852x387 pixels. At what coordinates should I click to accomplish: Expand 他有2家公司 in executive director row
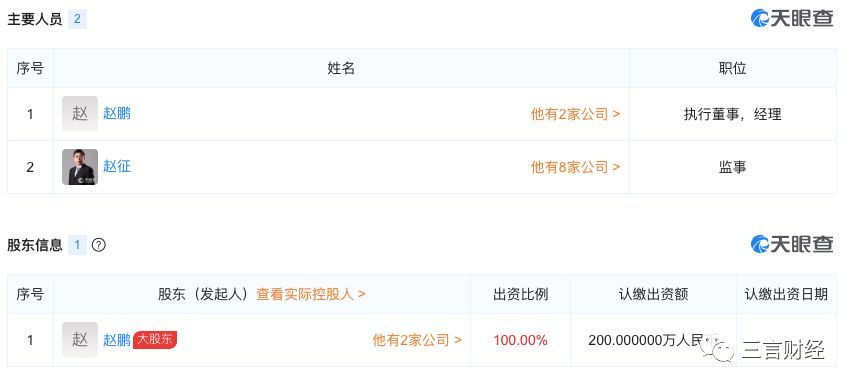point(575,114)
